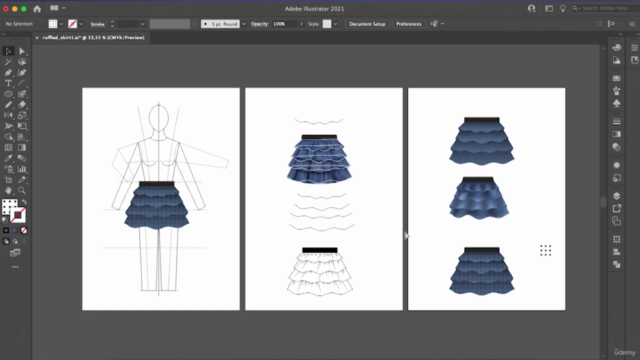Screen dimensions: 640x360
Task: Open the Brushes panel icon
Action: [617, 91]
